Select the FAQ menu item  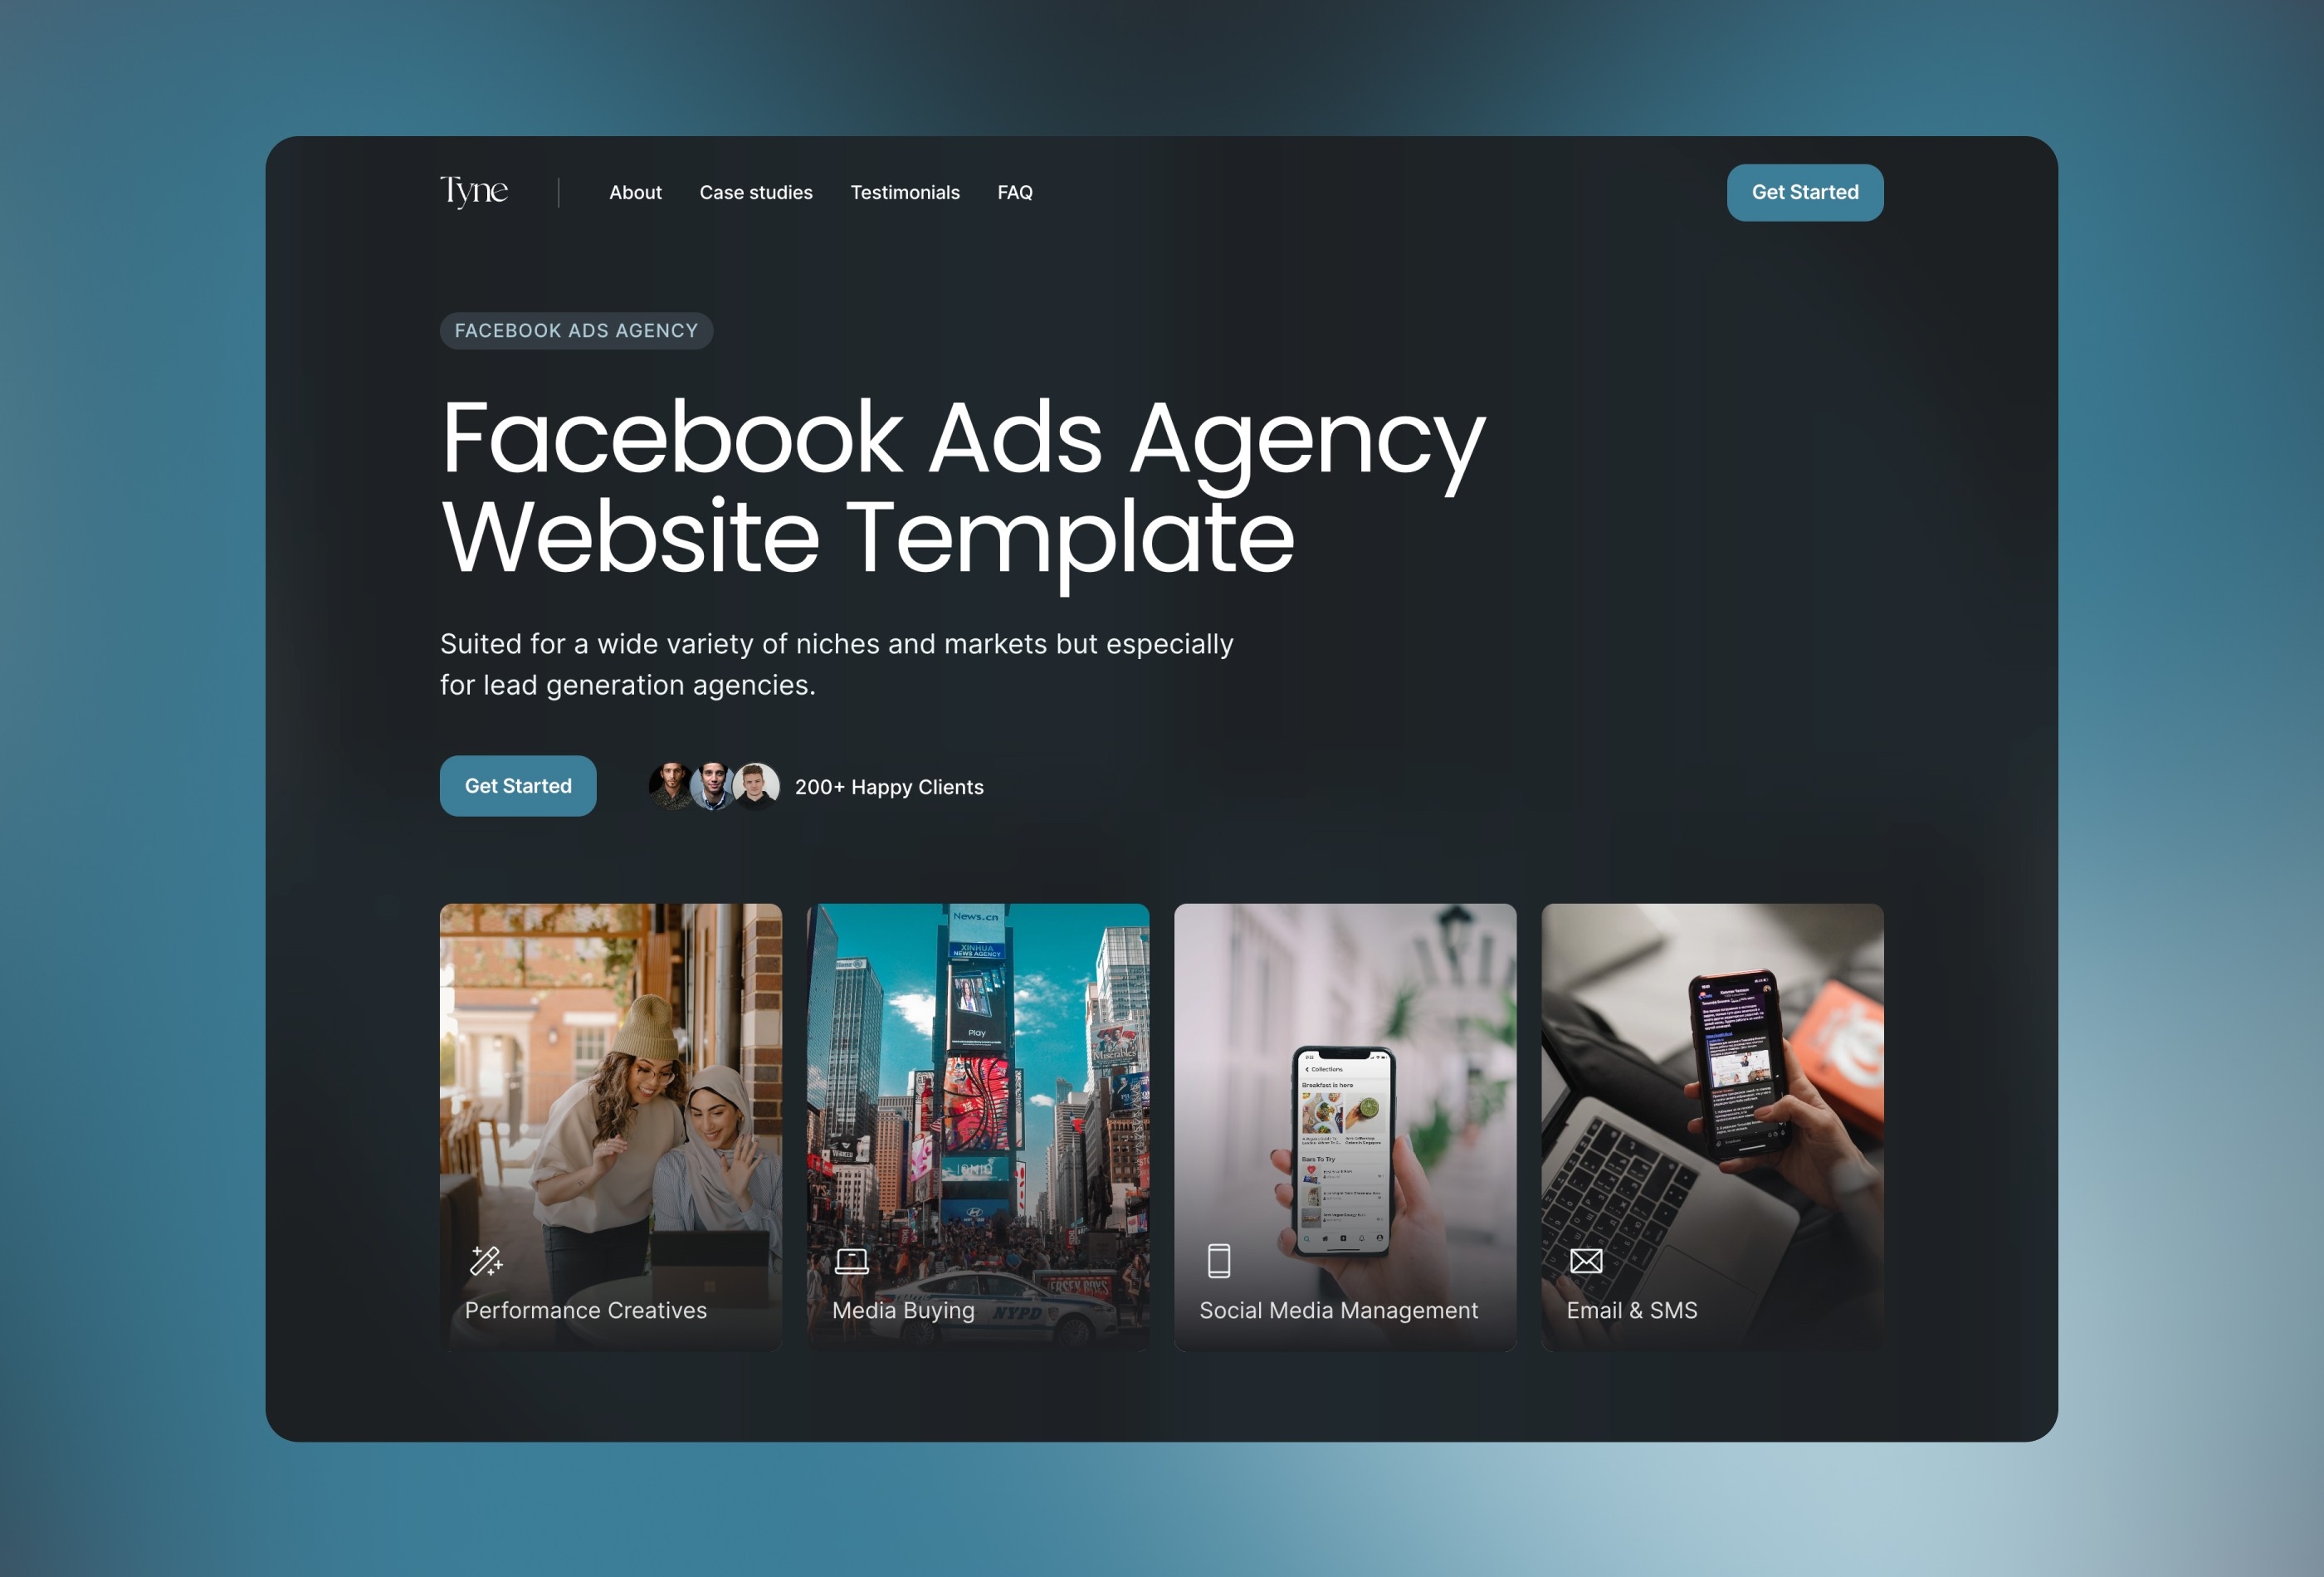click(1013, 192)
